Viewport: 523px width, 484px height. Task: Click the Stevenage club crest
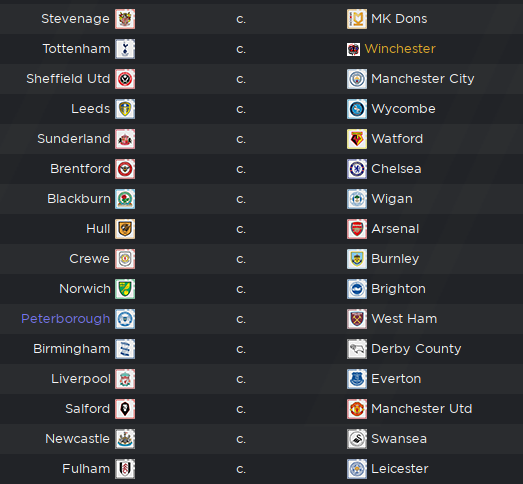[125, 19]
